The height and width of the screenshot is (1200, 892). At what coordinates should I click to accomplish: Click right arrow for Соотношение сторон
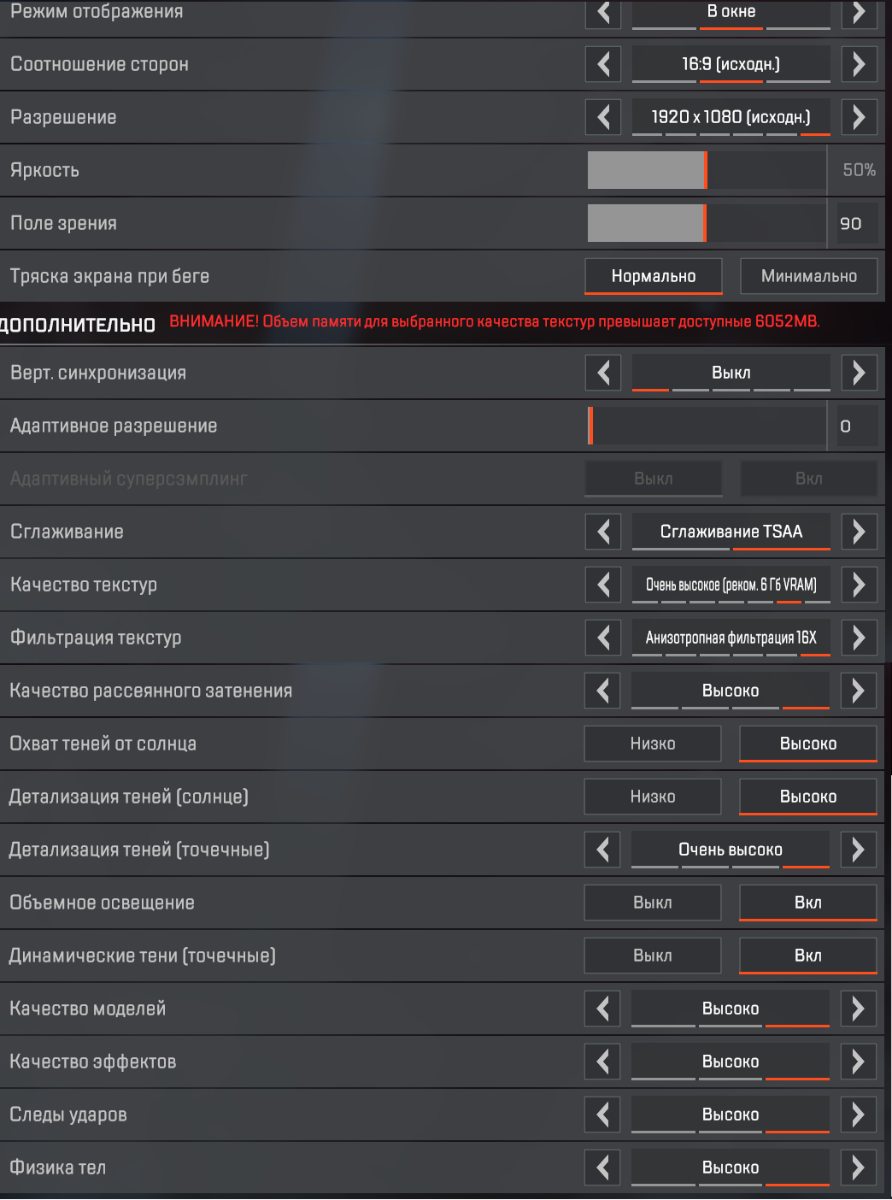858,64
